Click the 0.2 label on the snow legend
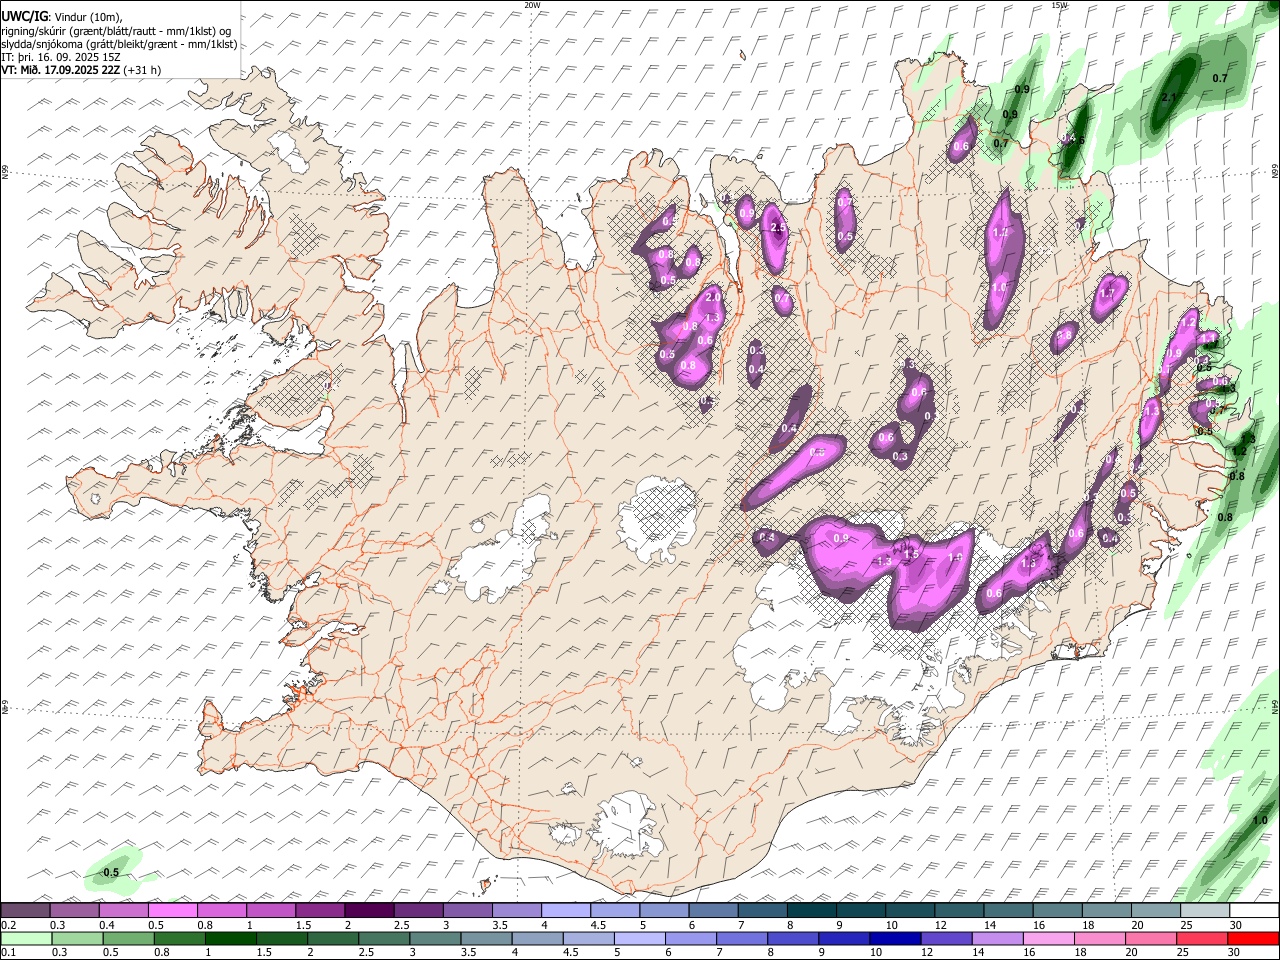This screenshot has height=960, width=1280. [x=7, y=925]
